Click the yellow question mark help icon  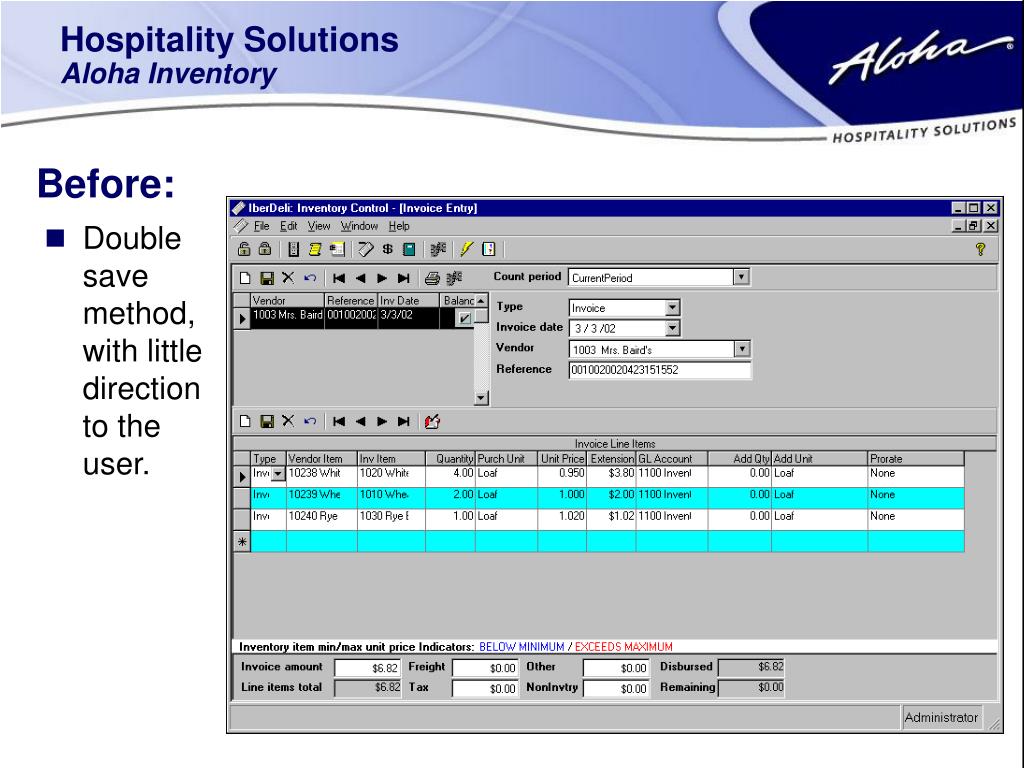pos(980,249)
